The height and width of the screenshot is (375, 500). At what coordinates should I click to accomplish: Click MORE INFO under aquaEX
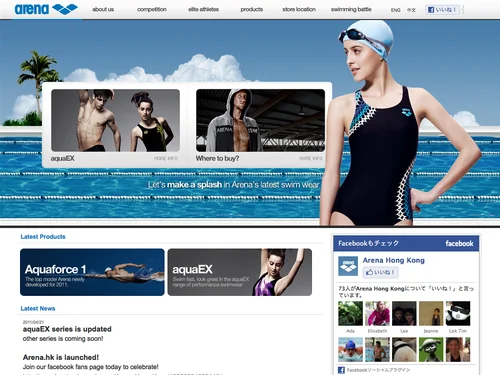(166, 158)
